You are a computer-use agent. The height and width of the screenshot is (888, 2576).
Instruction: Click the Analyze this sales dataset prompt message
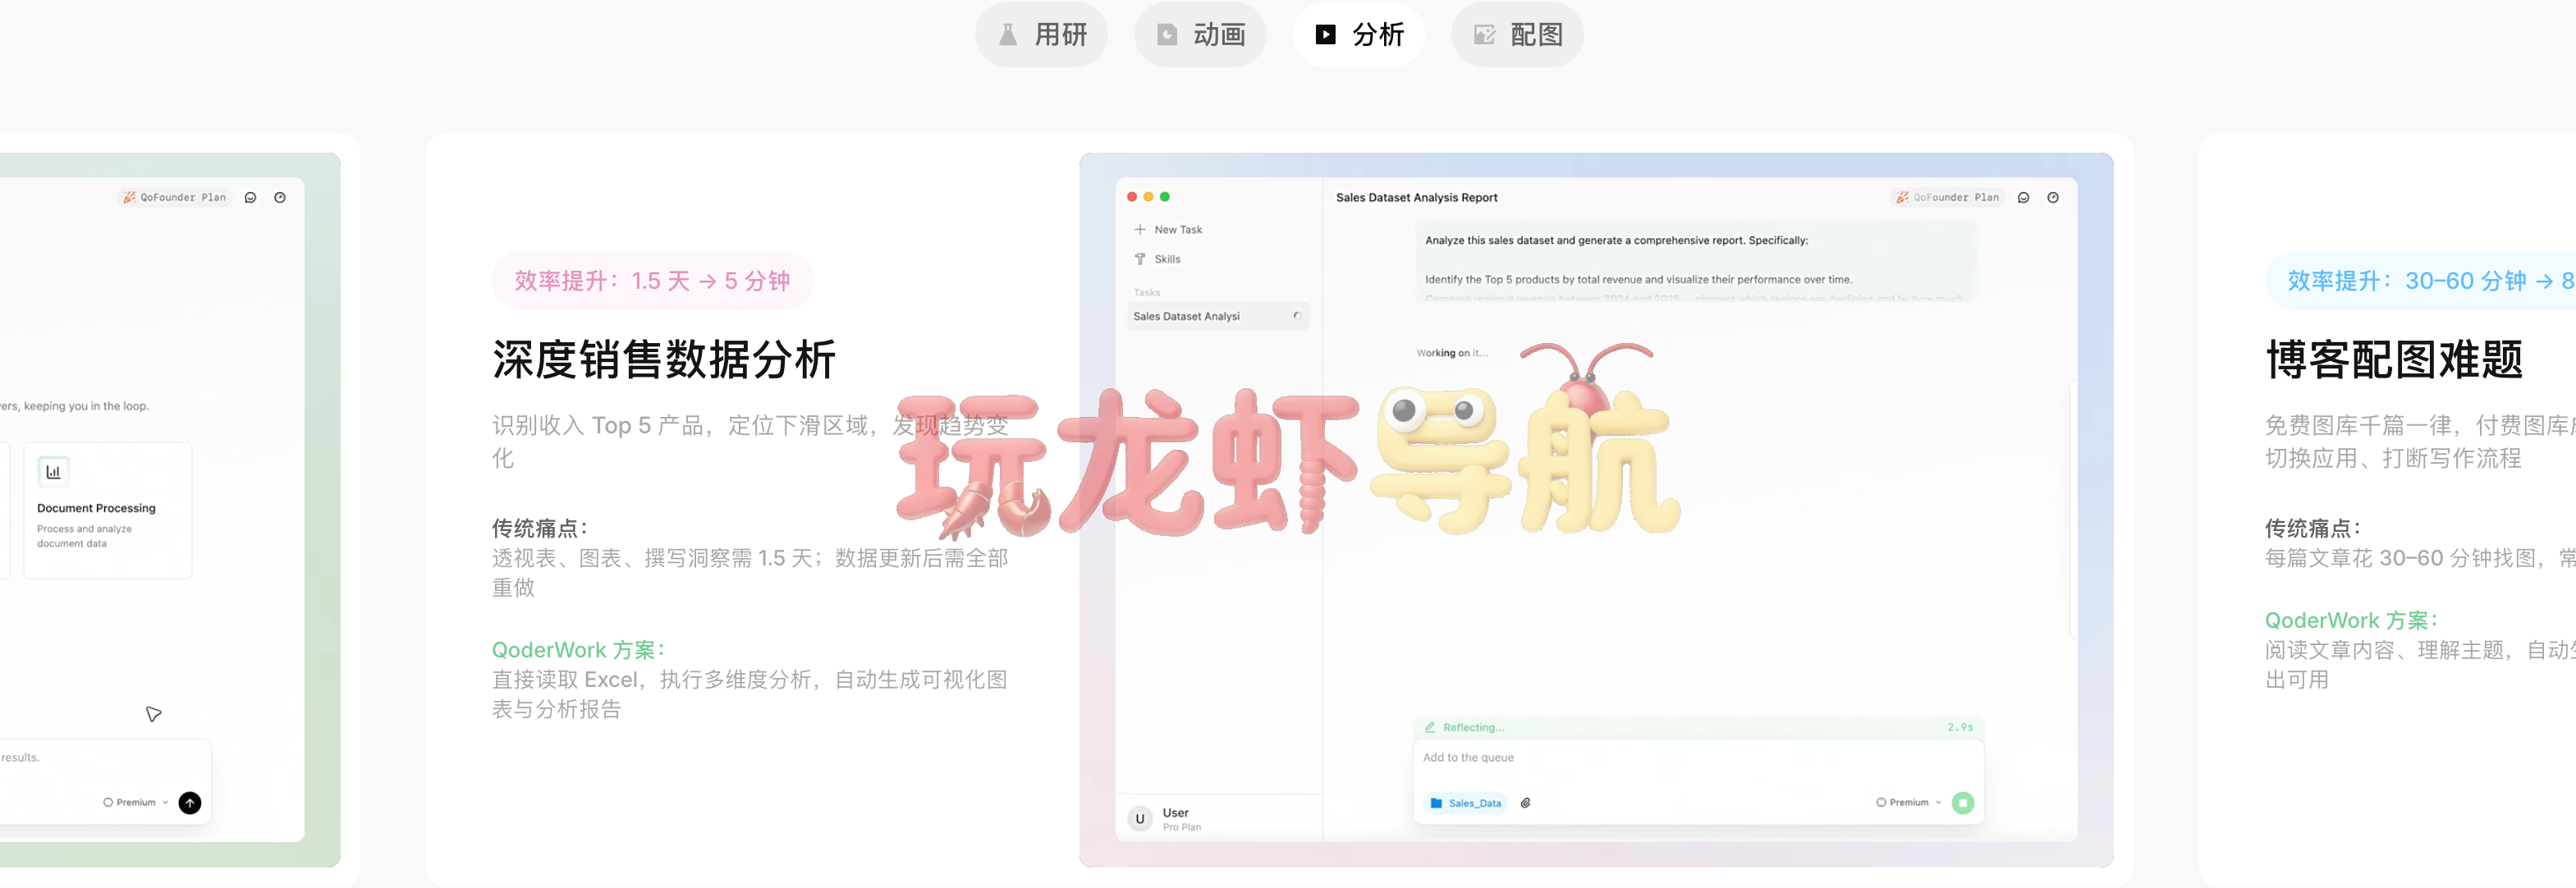tap(1694, 261)
